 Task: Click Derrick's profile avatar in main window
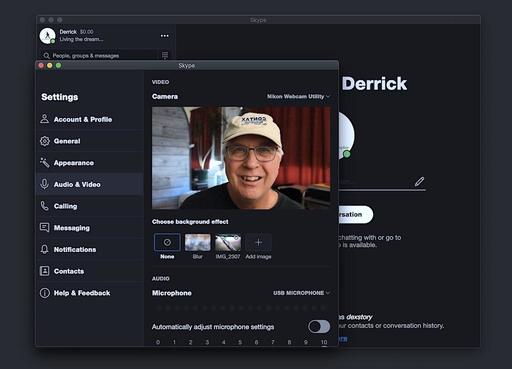[x=47, y=36]
